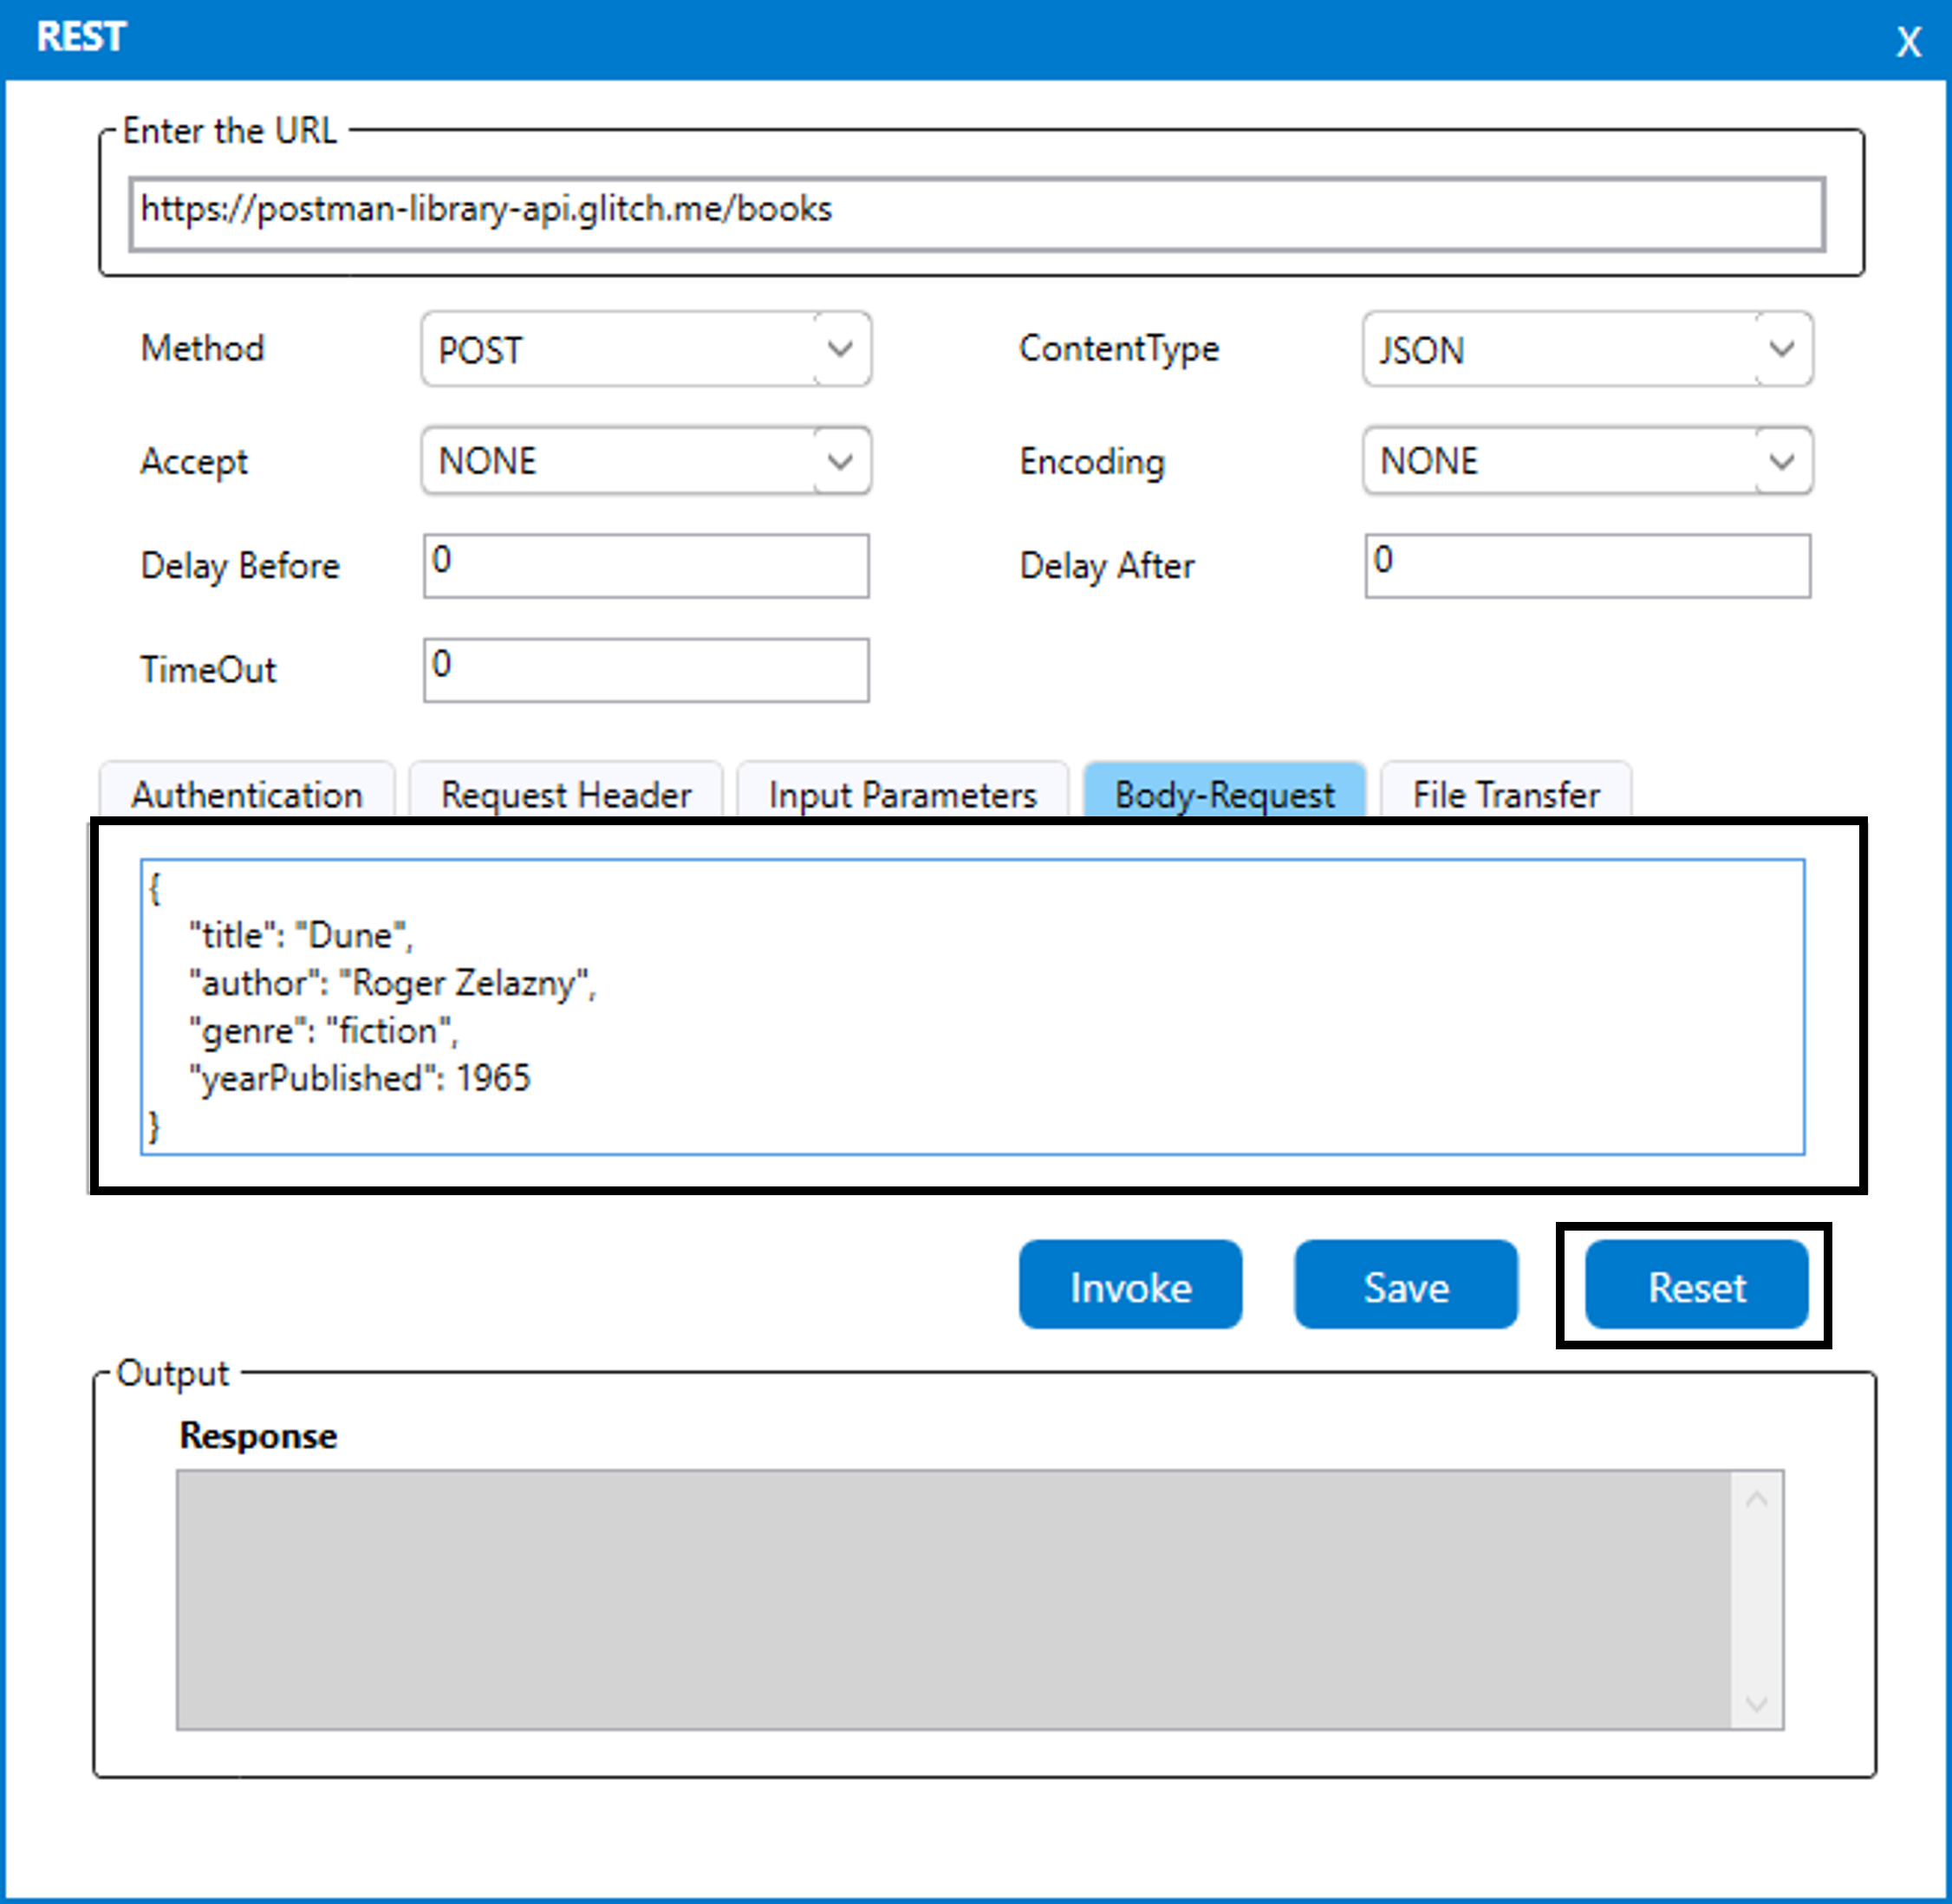
Task: Open the Request Header tab
Action: tap(566, 795)
